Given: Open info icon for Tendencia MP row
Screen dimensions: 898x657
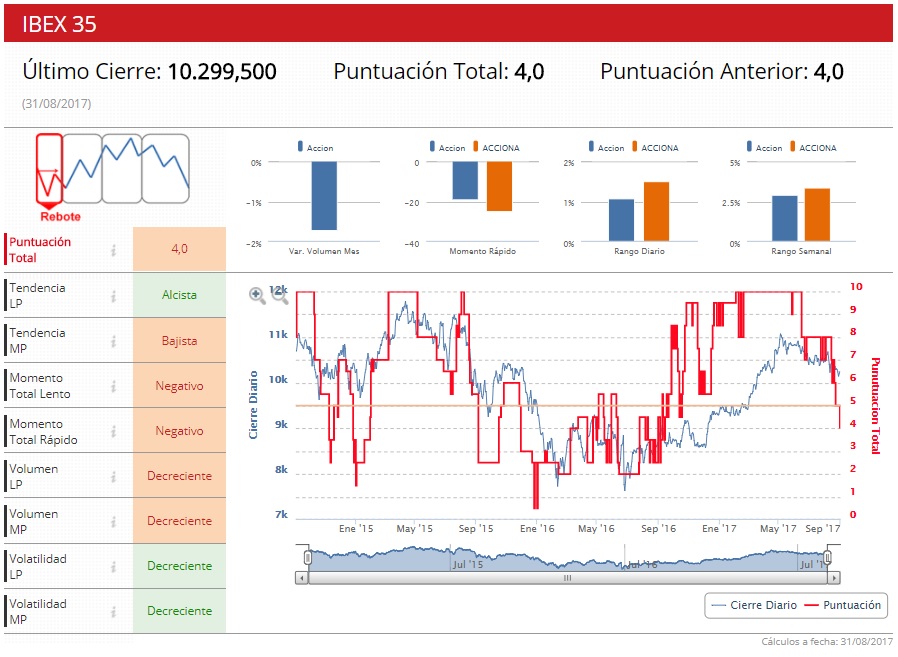Looking at the screenshot, I should pyautogui.click(x=113, y=341).
